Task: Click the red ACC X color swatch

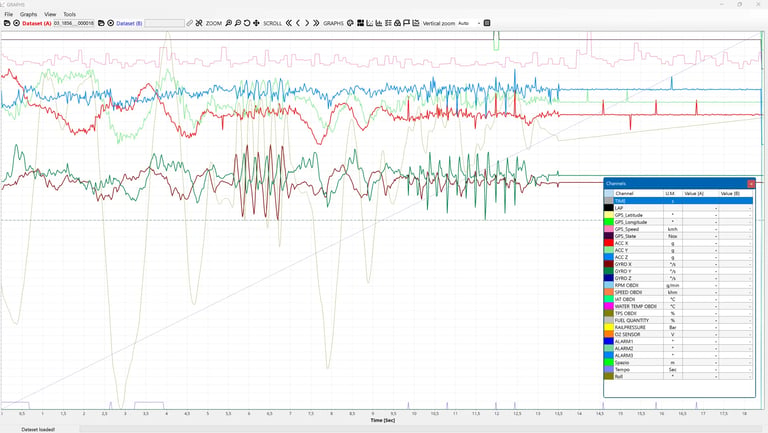Action: (x=609, y=243)
